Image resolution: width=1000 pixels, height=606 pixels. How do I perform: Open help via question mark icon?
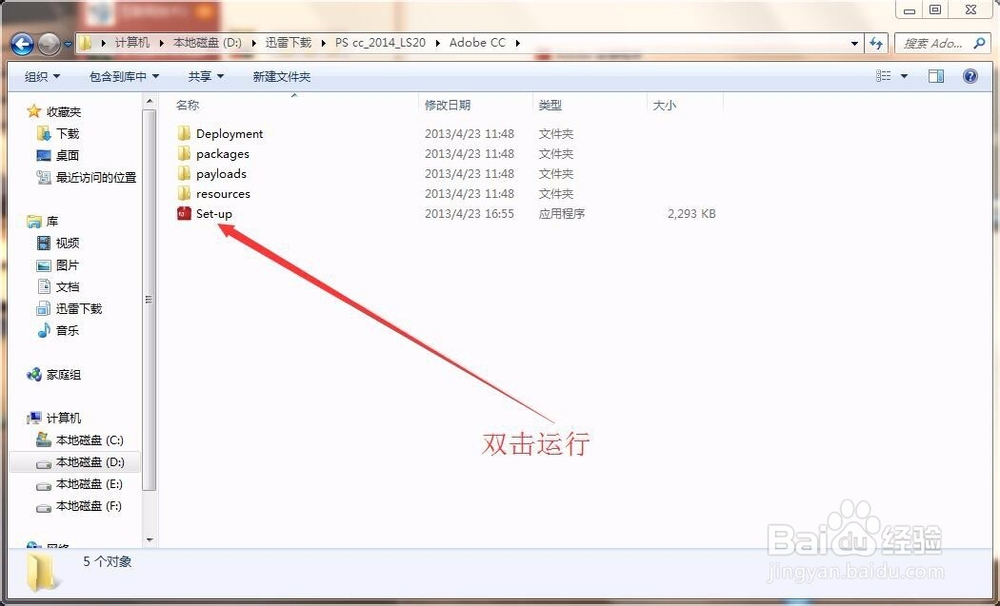pos(970,77)
